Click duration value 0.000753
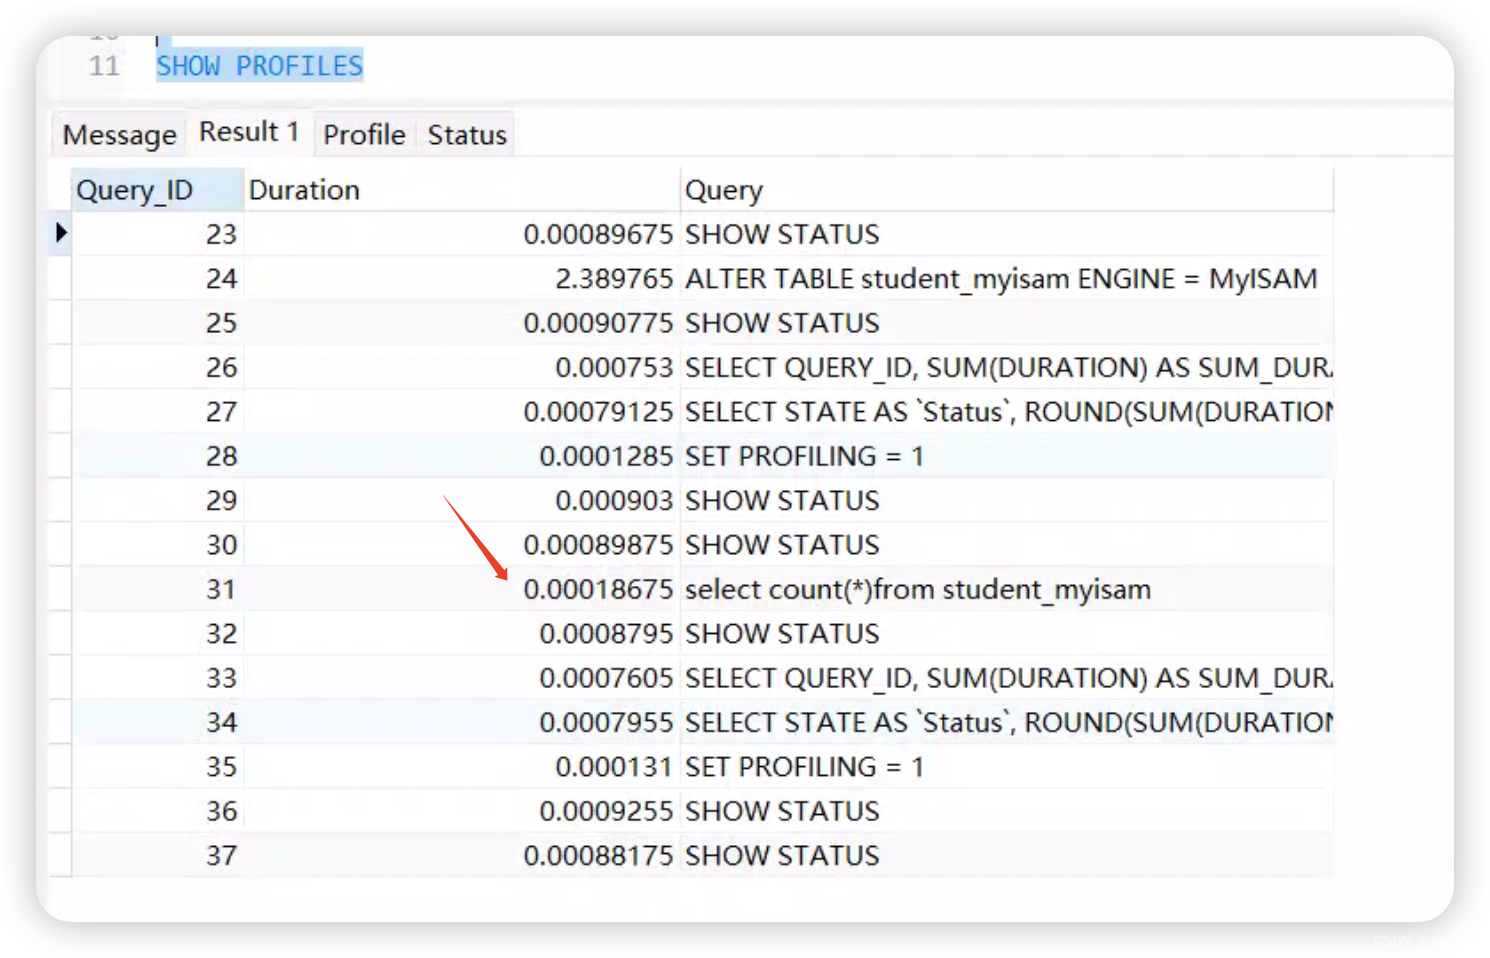The image size is (1490, 958). pyautogui.click(x=614, y=367)
